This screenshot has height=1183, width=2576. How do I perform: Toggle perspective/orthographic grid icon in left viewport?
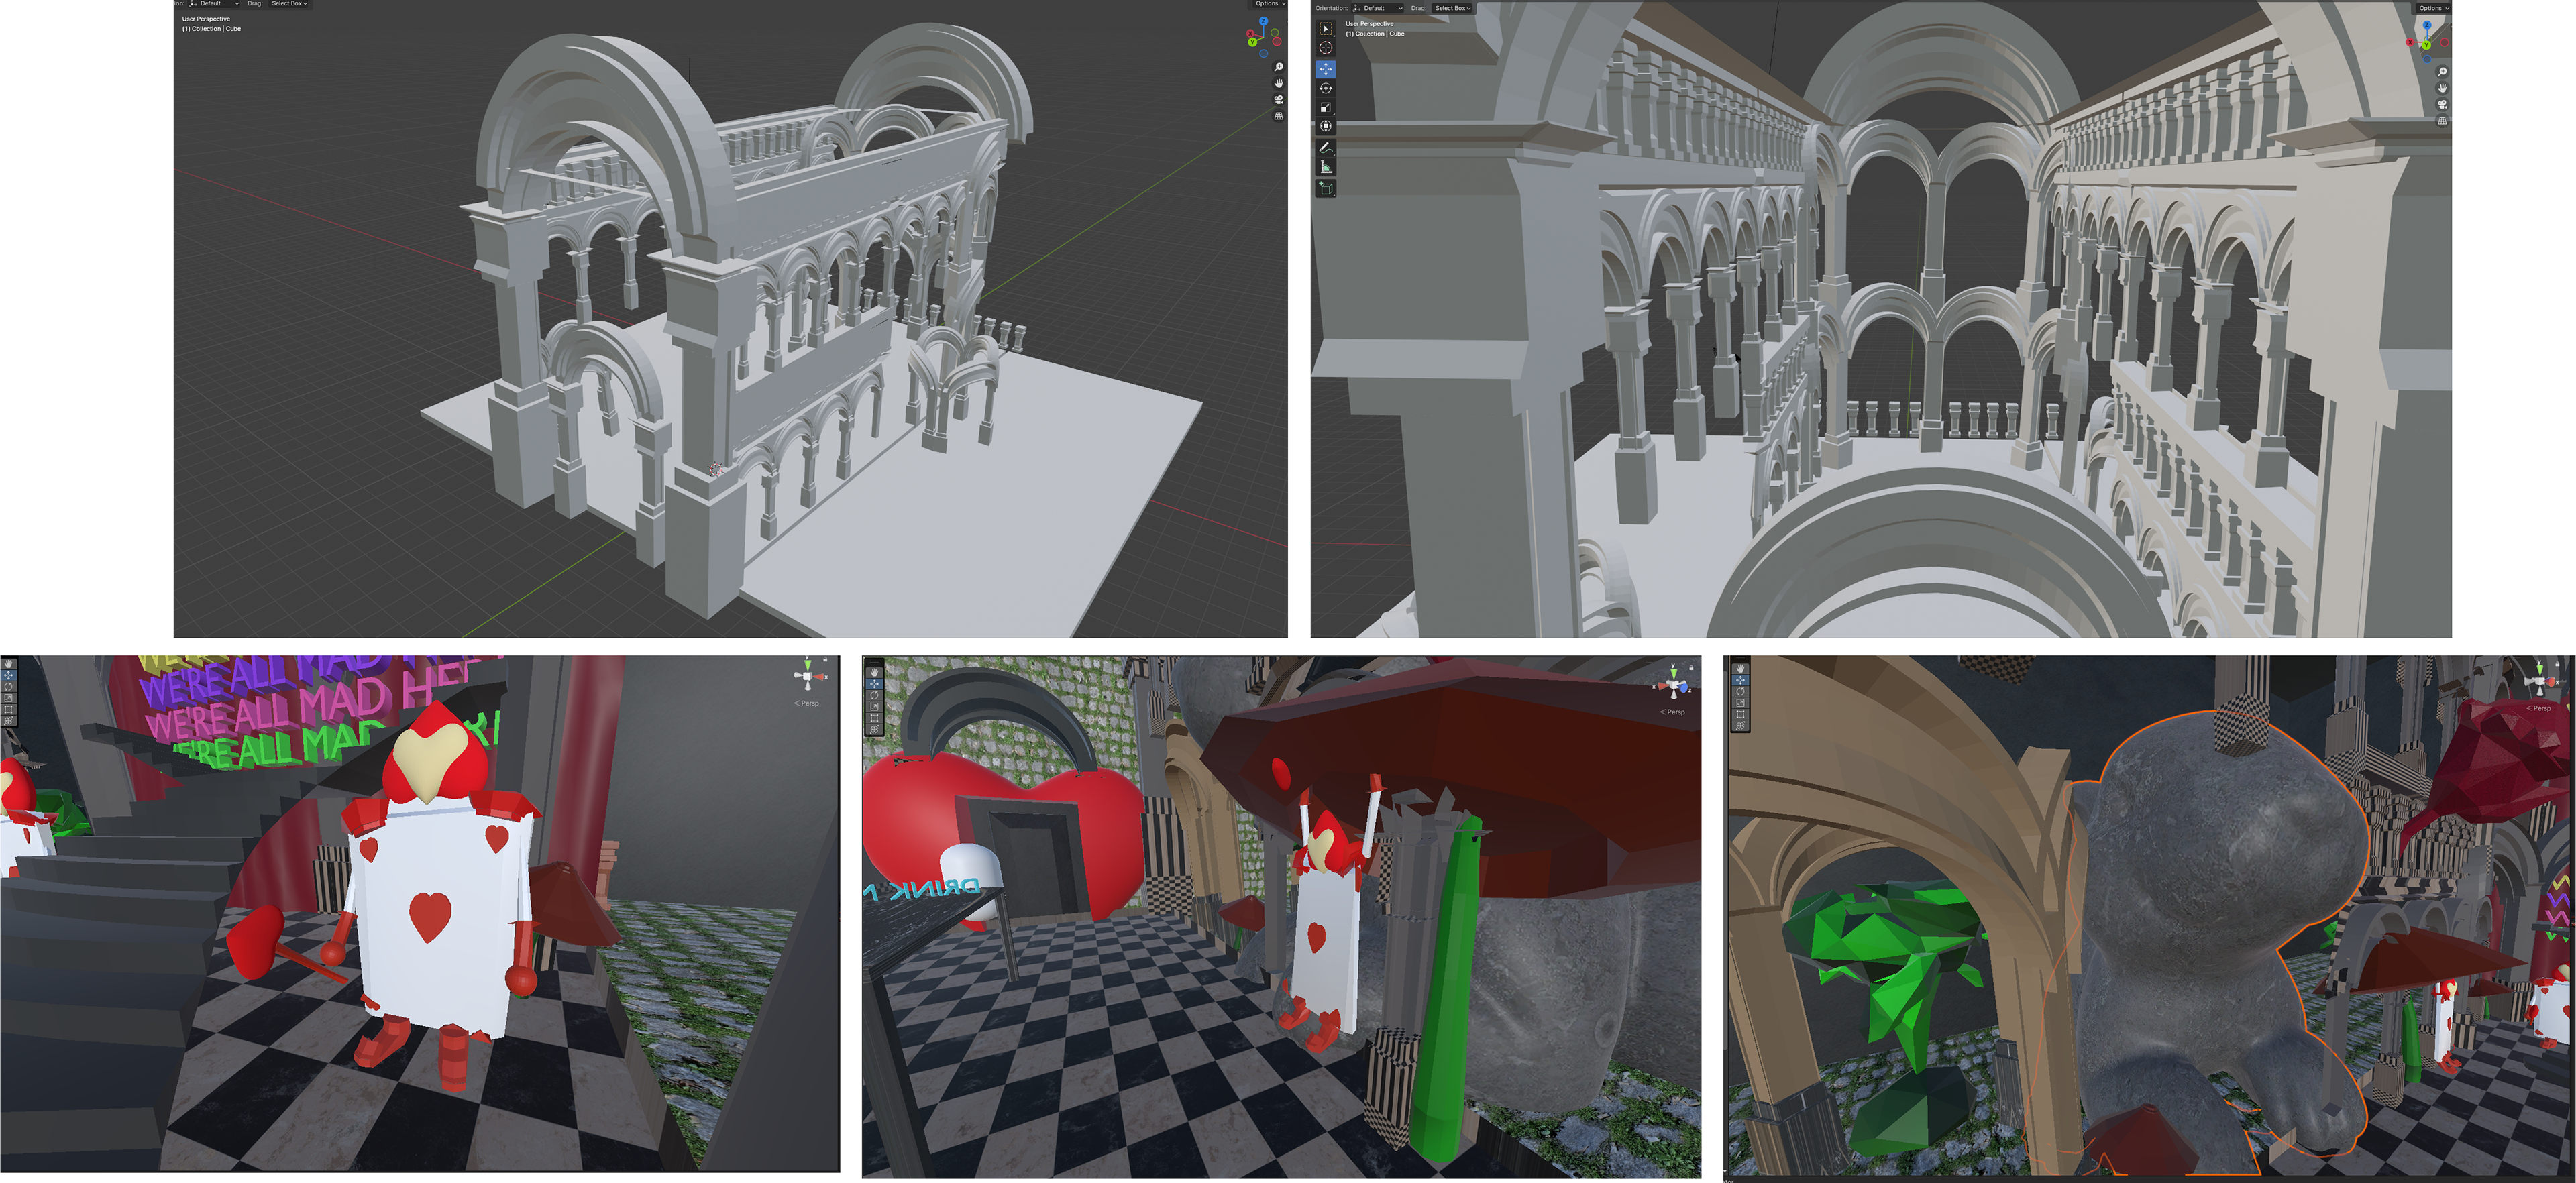click(1279, 116)
